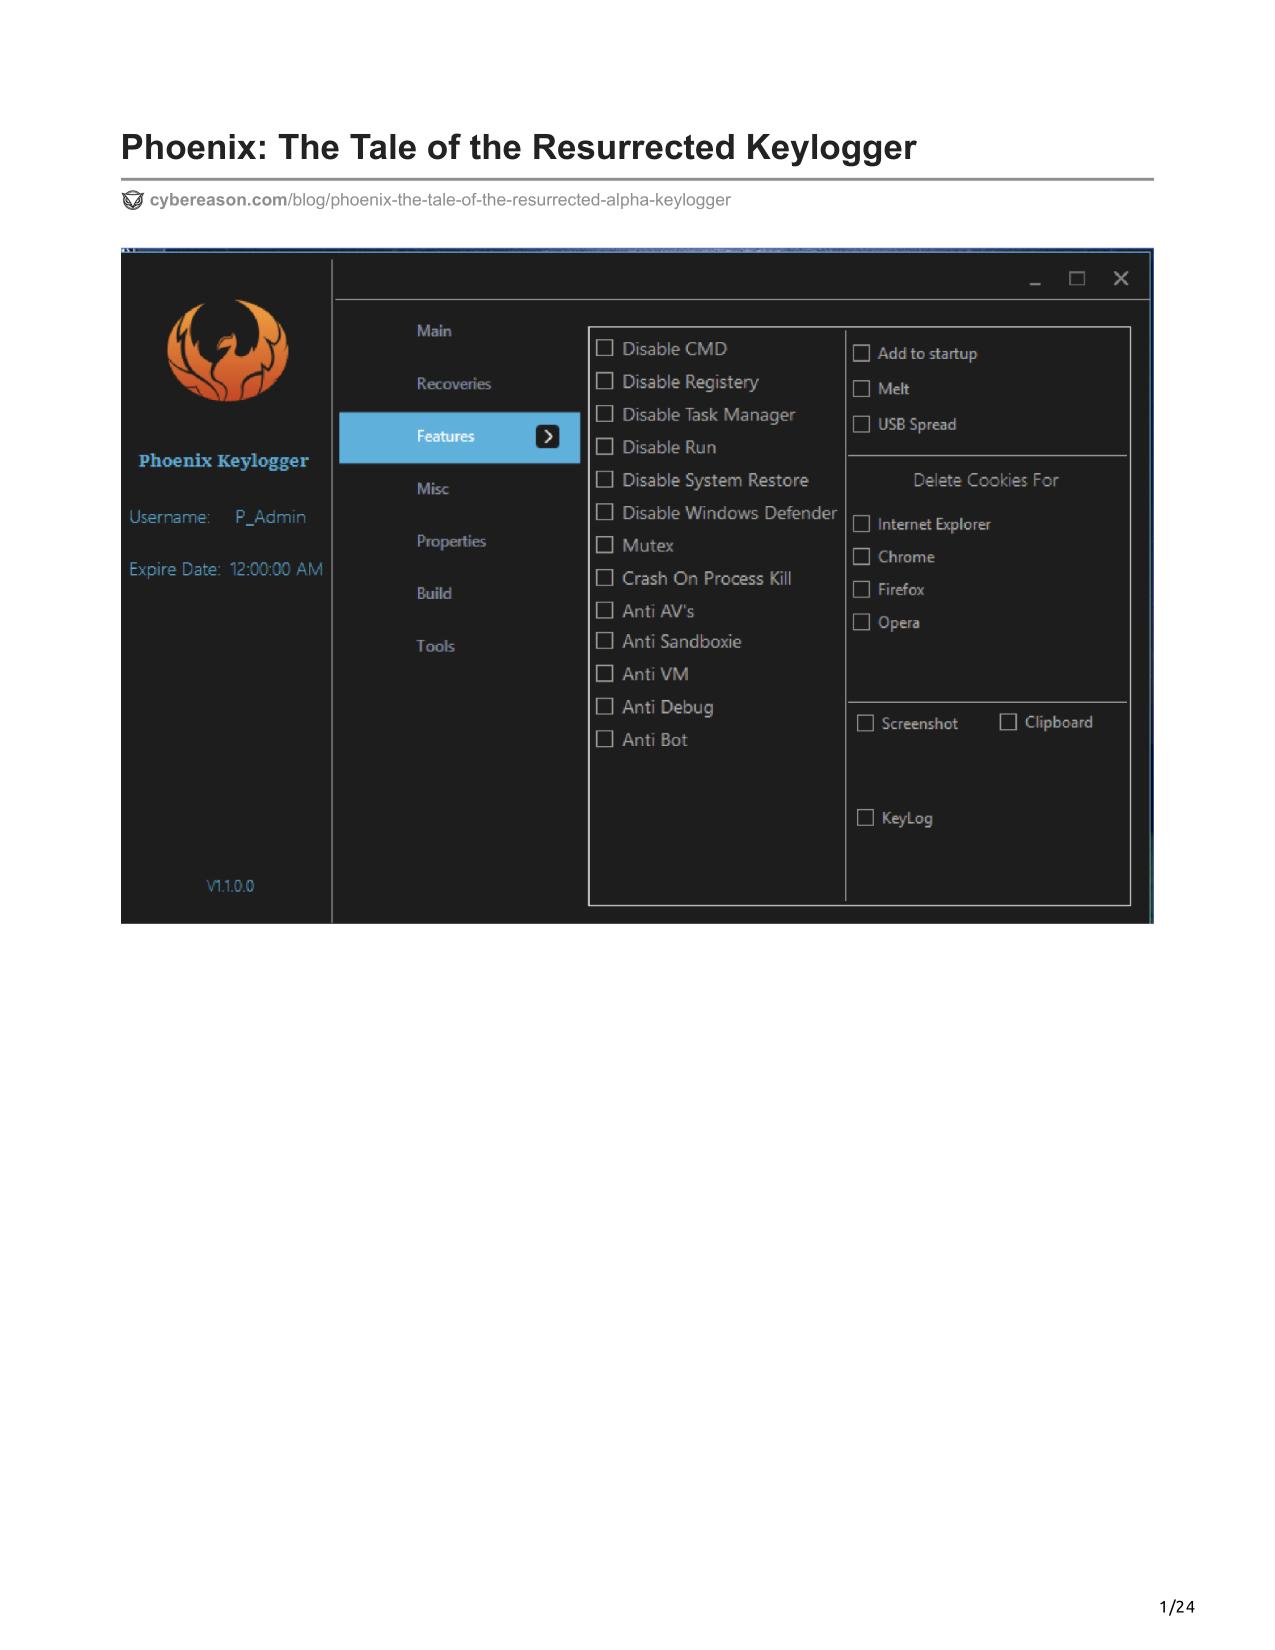Viewport: 1275px width, 1650px height.
Task: Click the P_Admin username value
Action: [x=271, y=517]
